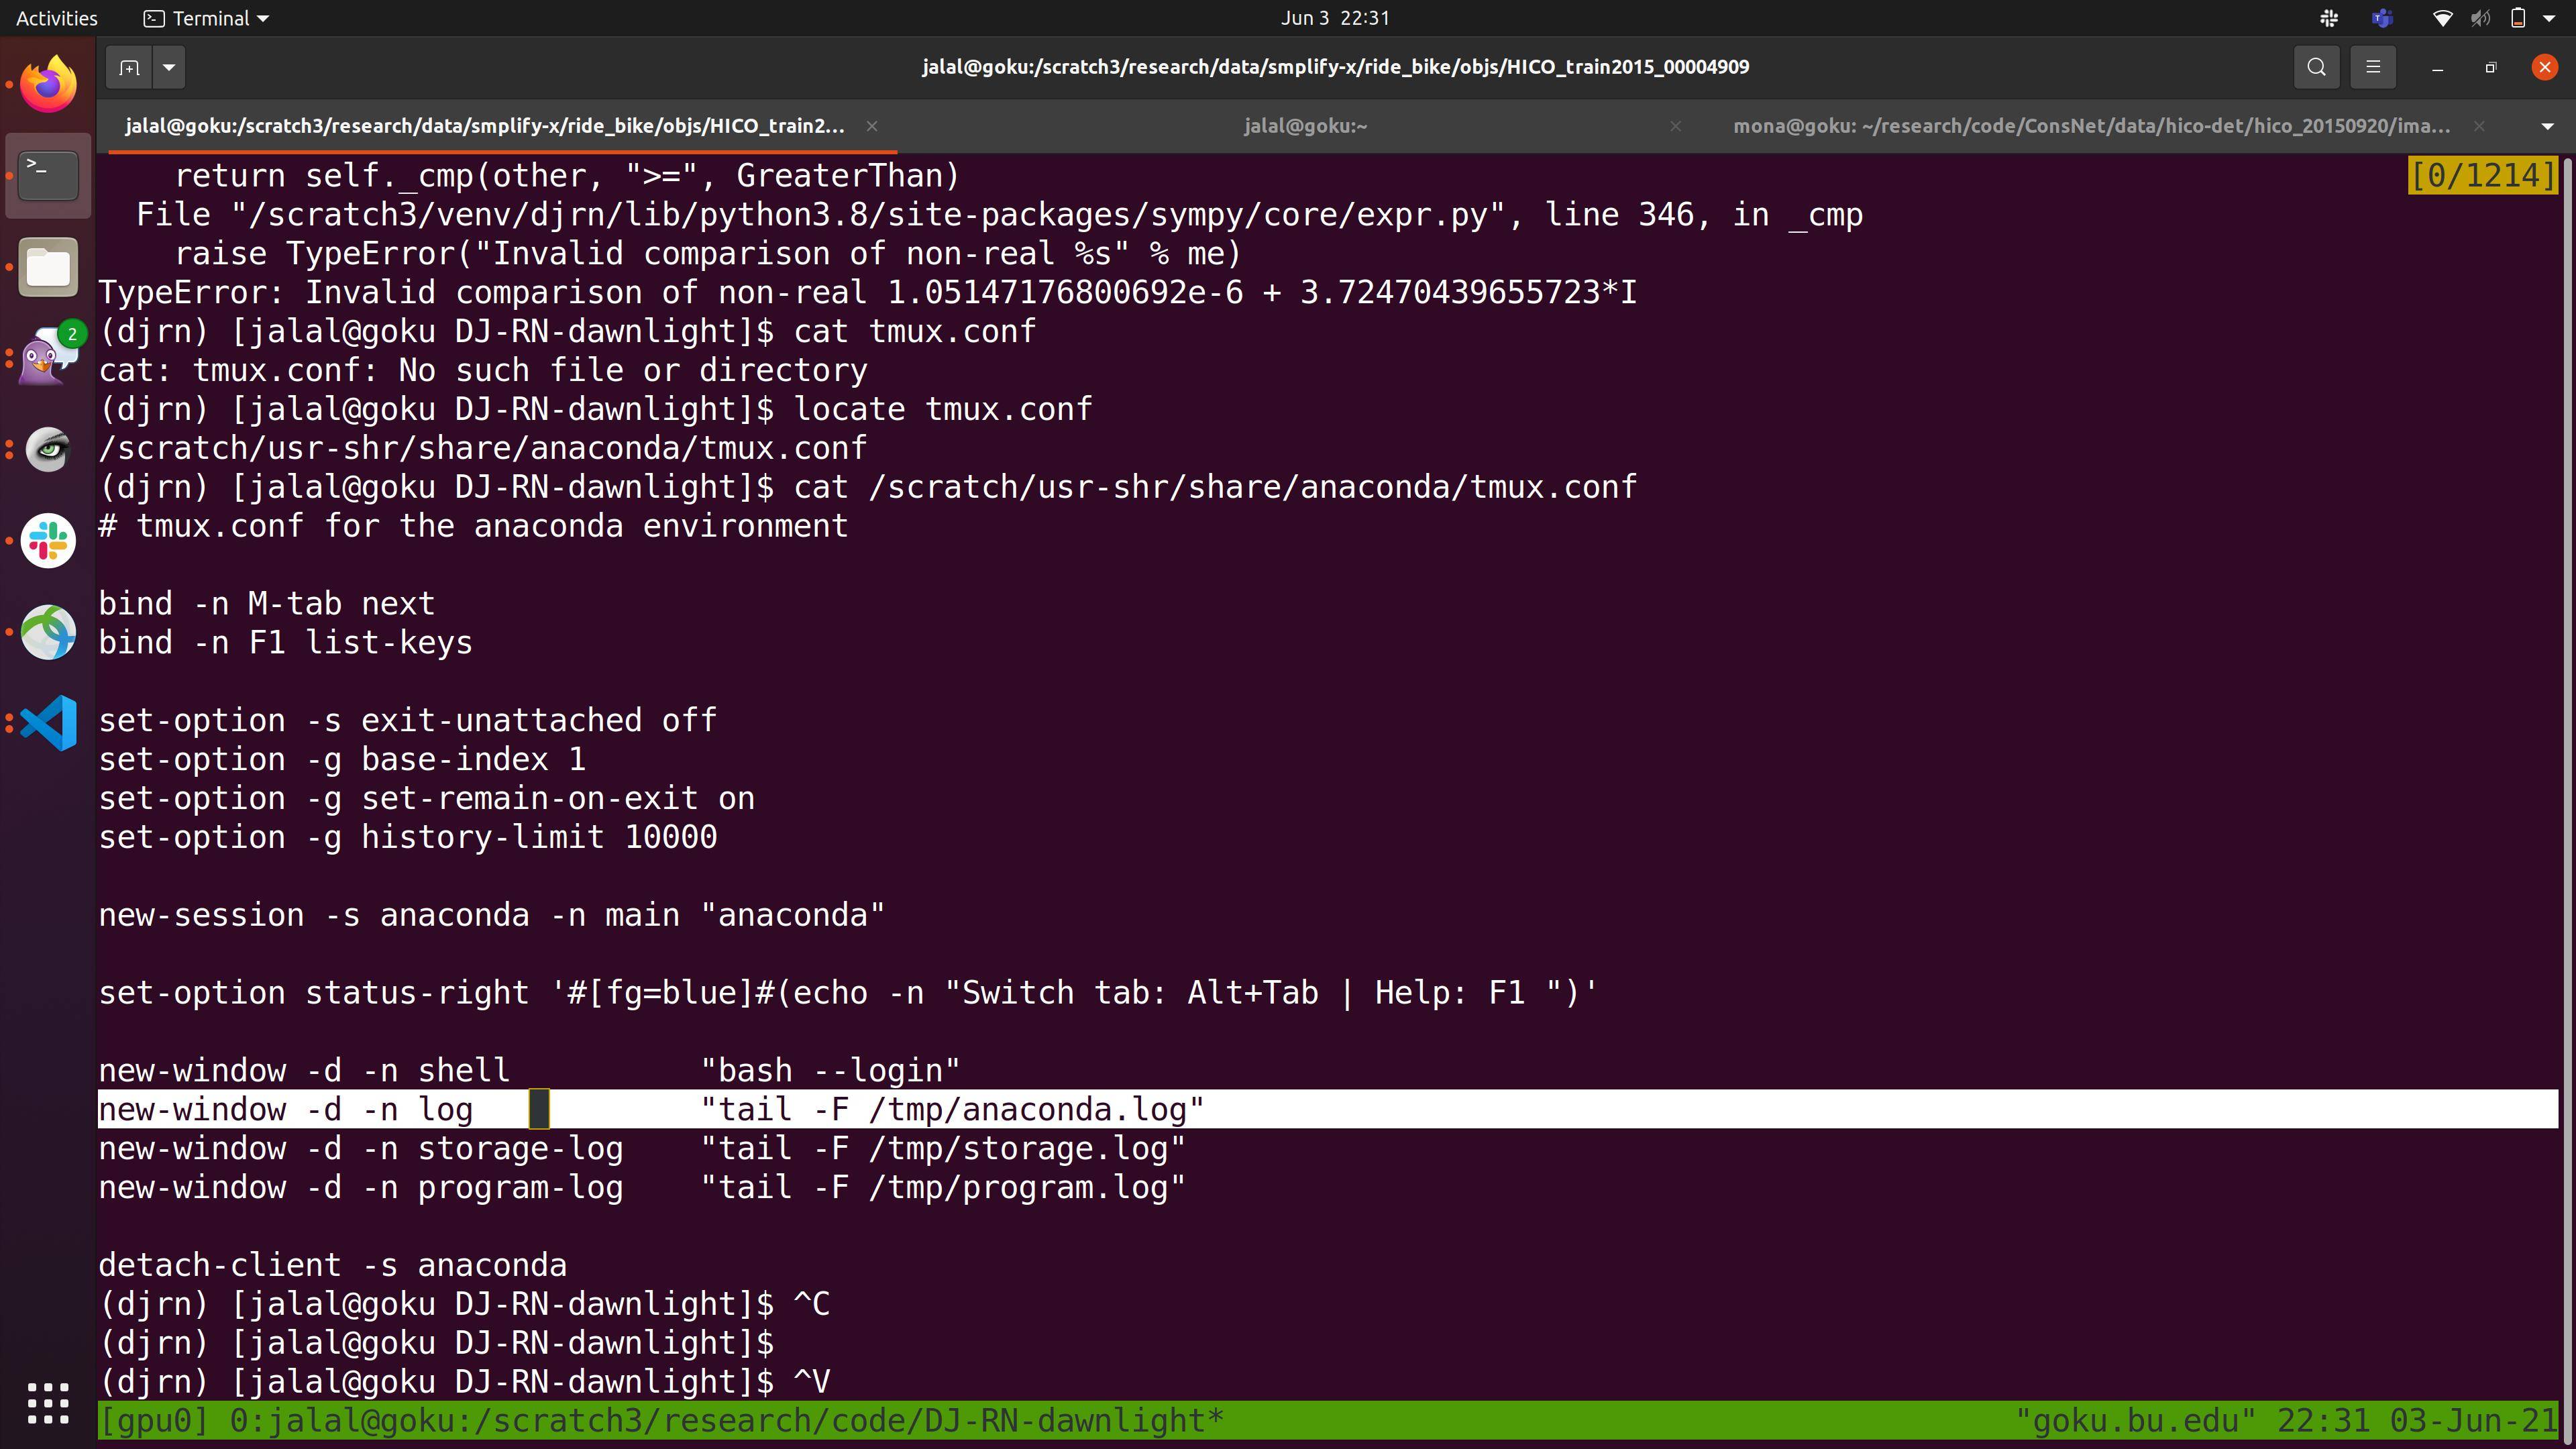Click 'set-option -g base-index 1' line

pos(342,760)
